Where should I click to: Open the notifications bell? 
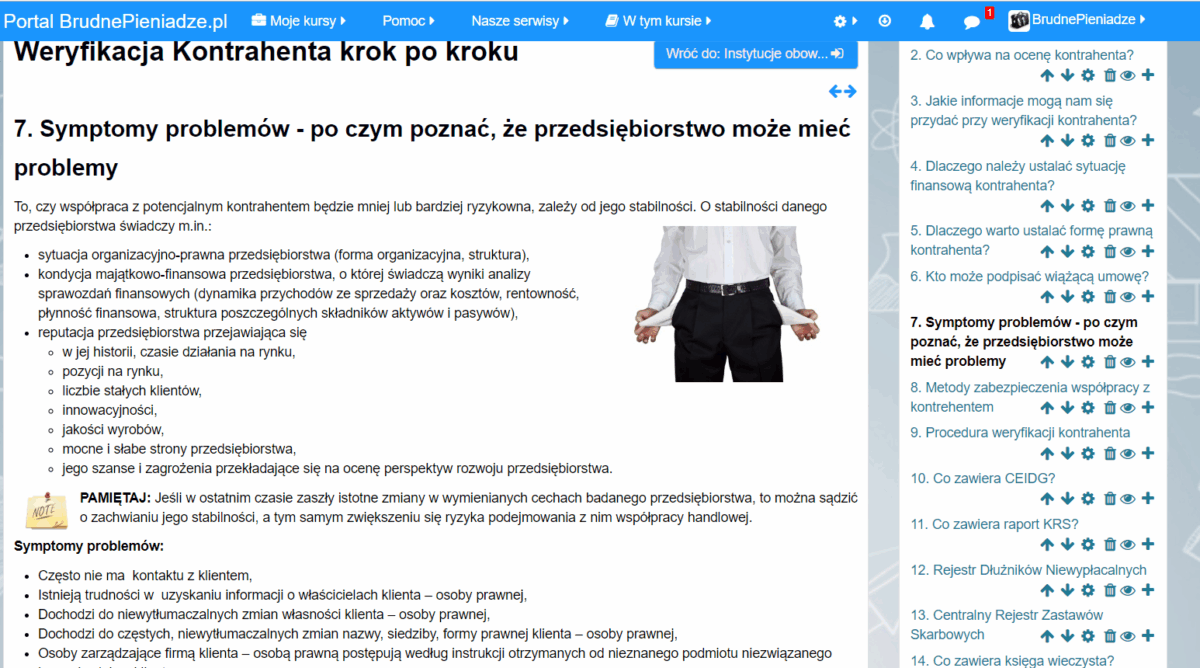point(927,21)
